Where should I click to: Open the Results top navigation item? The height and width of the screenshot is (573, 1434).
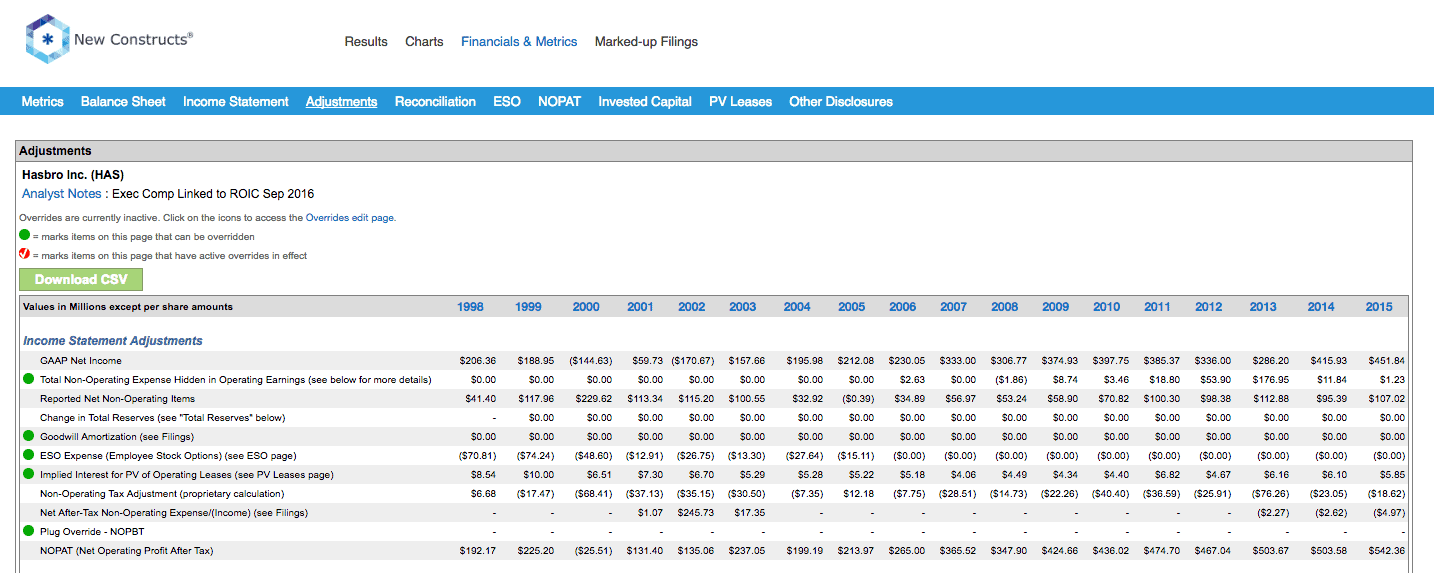[x=366, y=42]
